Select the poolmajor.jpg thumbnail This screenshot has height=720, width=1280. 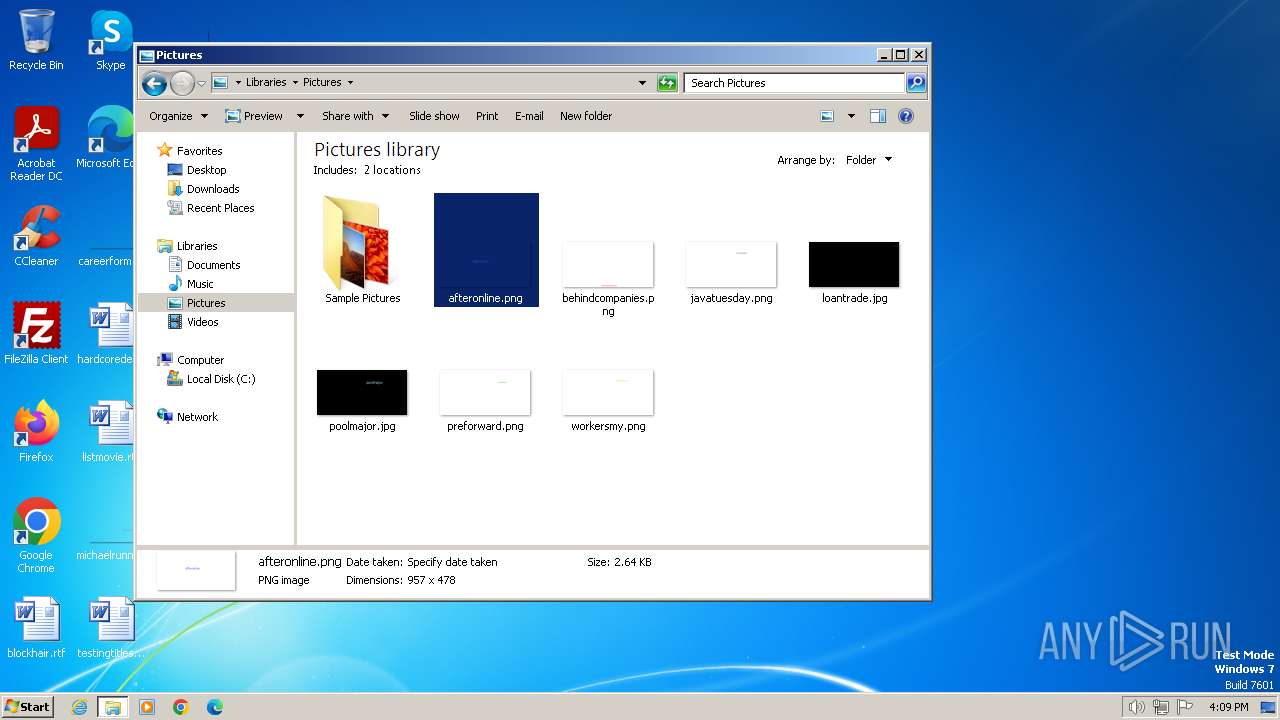(362, 393)
